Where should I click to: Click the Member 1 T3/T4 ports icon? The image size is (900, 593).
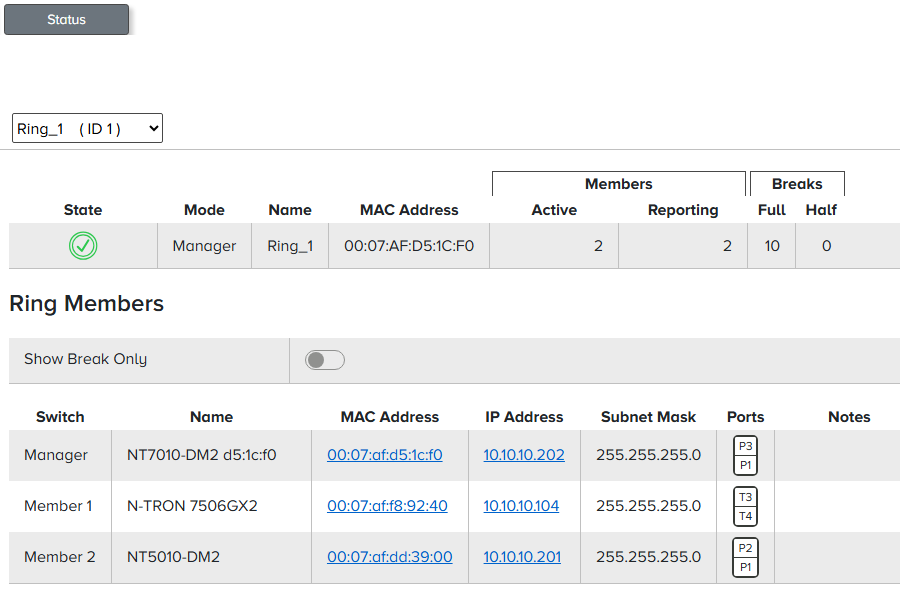coord(746,506)
